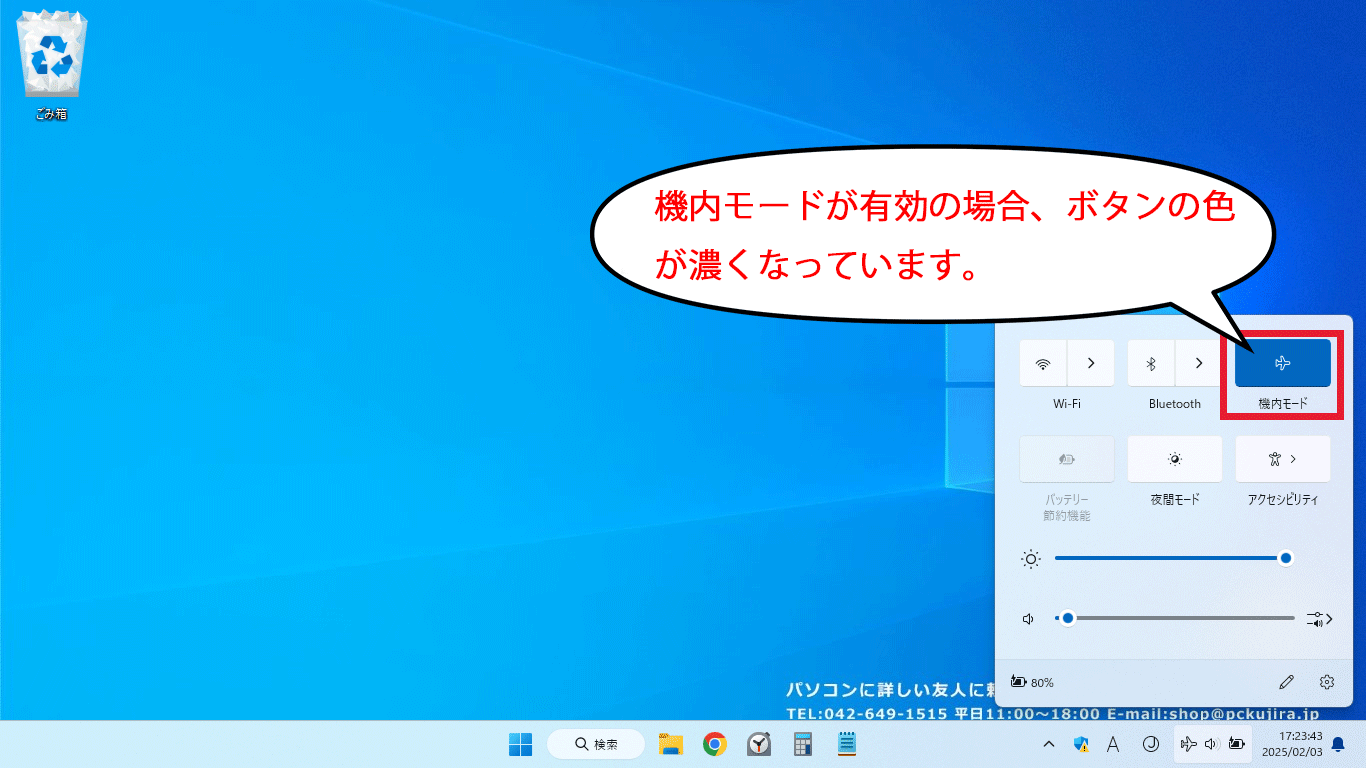The width and height of the screenshot is (1366, 768).
Task: Open File Explorer from the taskbar
Action: tap(670, 744)
